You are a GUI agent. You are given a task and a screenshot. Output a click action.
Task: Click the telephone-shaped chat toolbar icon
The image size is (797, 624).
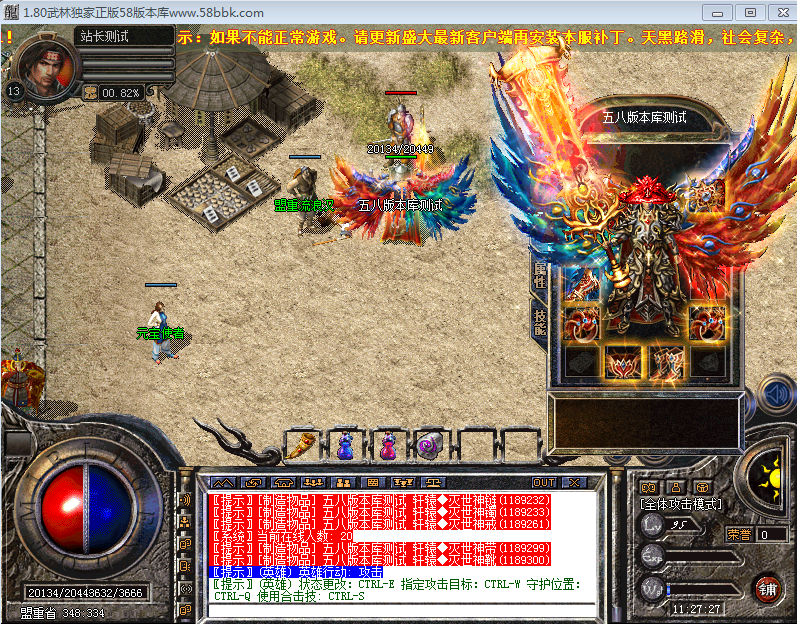pos(283,483)
